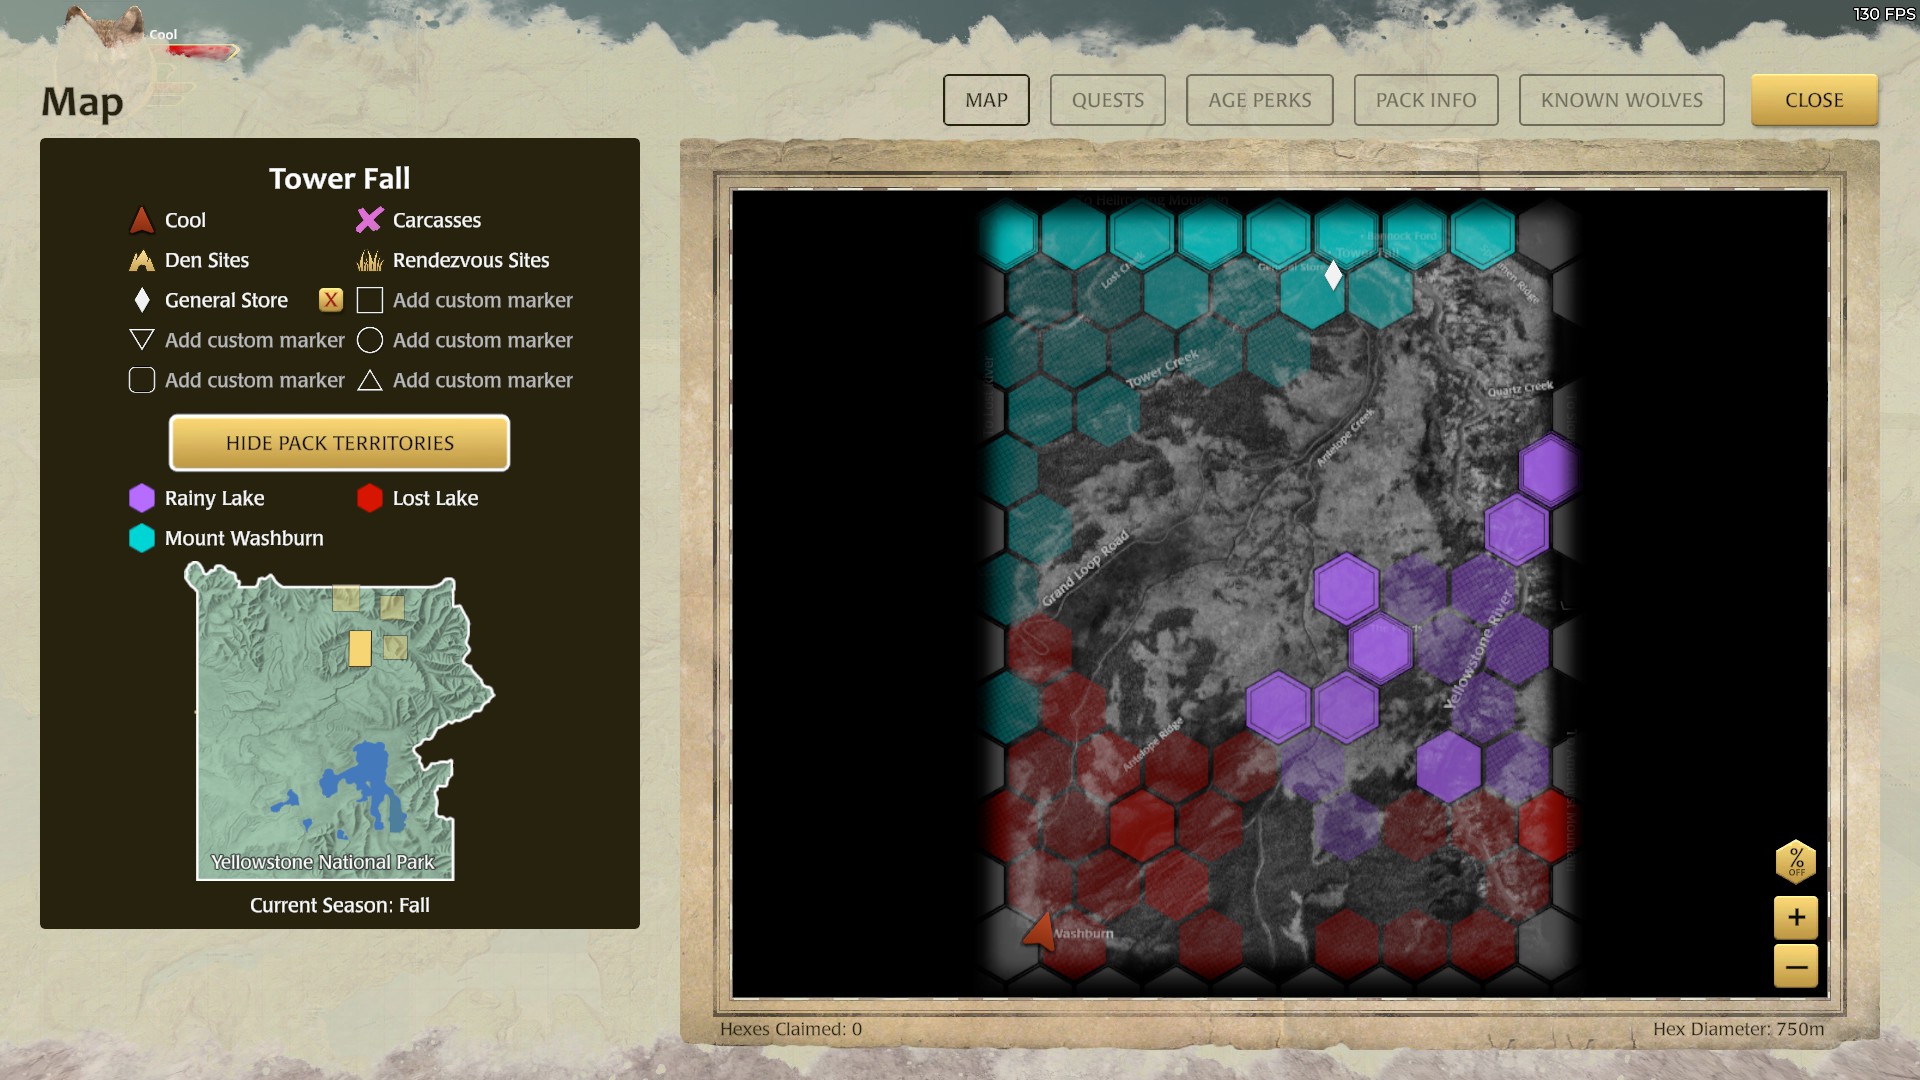Click the General Store diamond legend icon
The height and width of the screenshot is (1080, 1920).
[142, 300]
